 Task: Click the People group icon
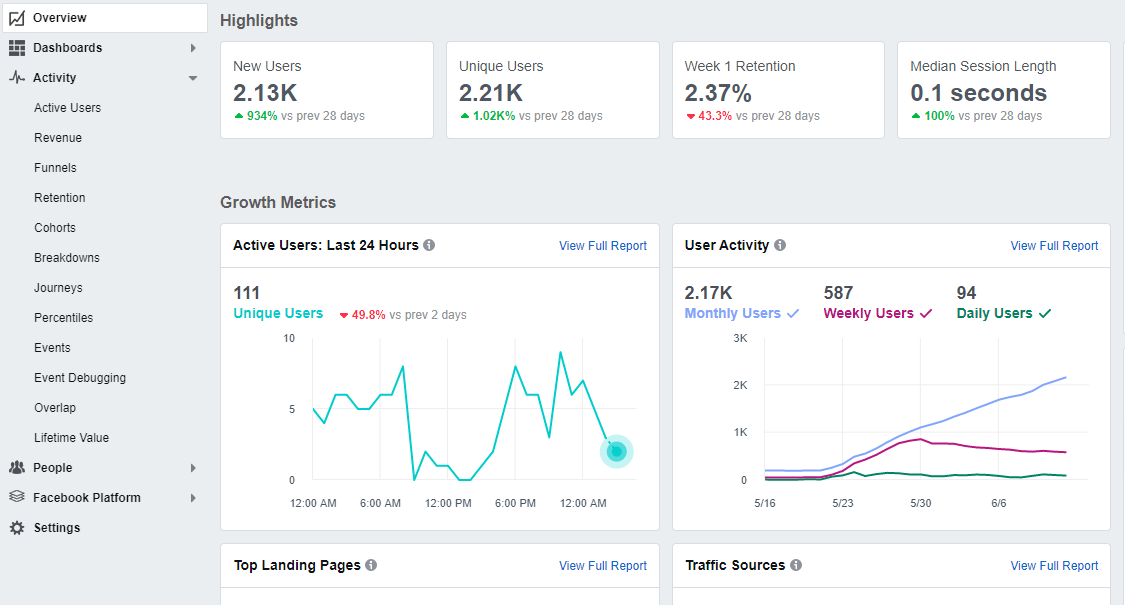[17, 468]
